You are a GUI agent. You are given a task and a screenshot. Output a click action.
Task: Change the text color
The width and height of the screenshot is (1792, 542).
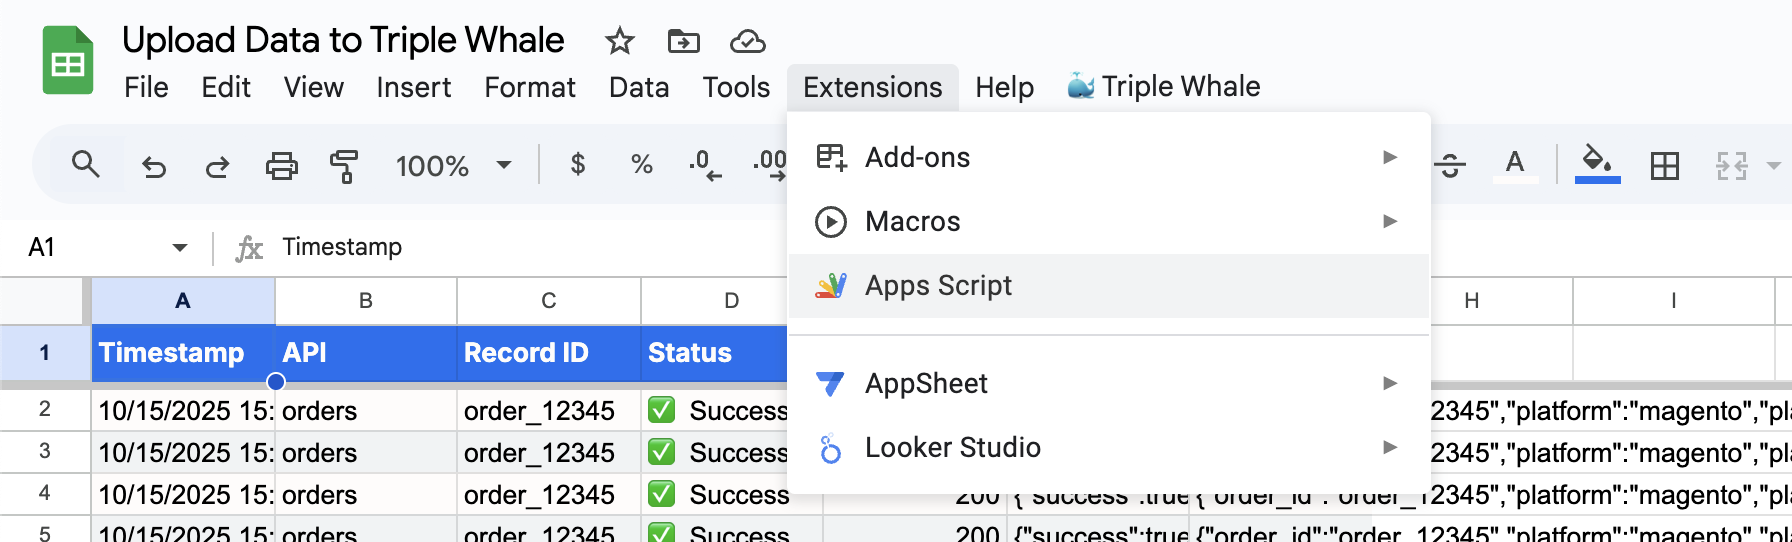(x=1515, y=165)
